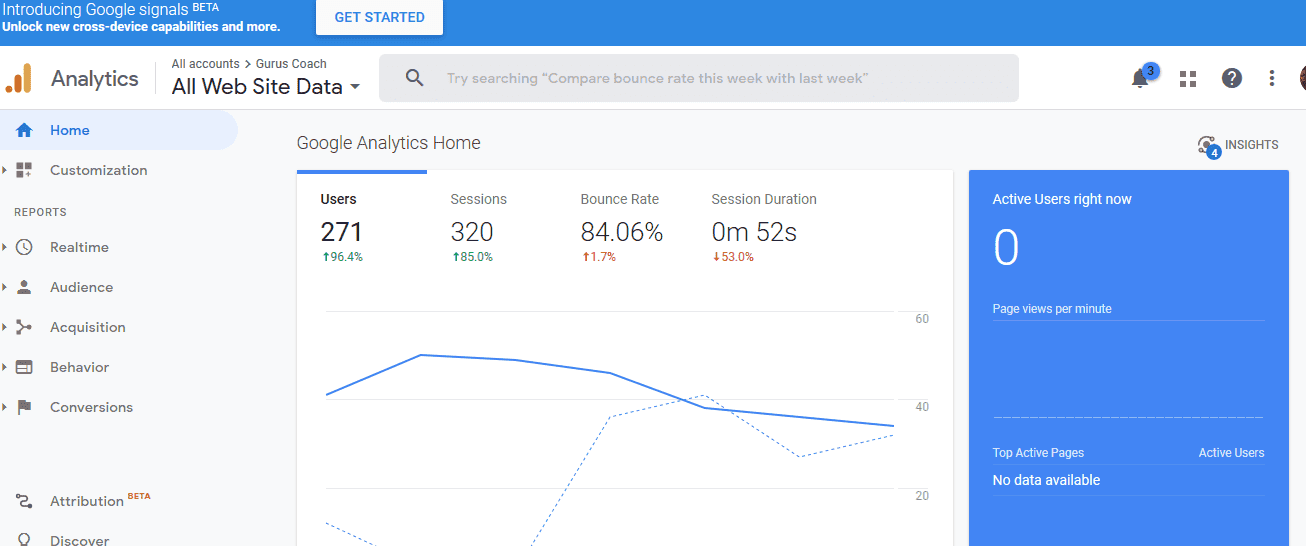Click the No data available text
This screenshot has width=1306, height=546.
click(1046, 480)
